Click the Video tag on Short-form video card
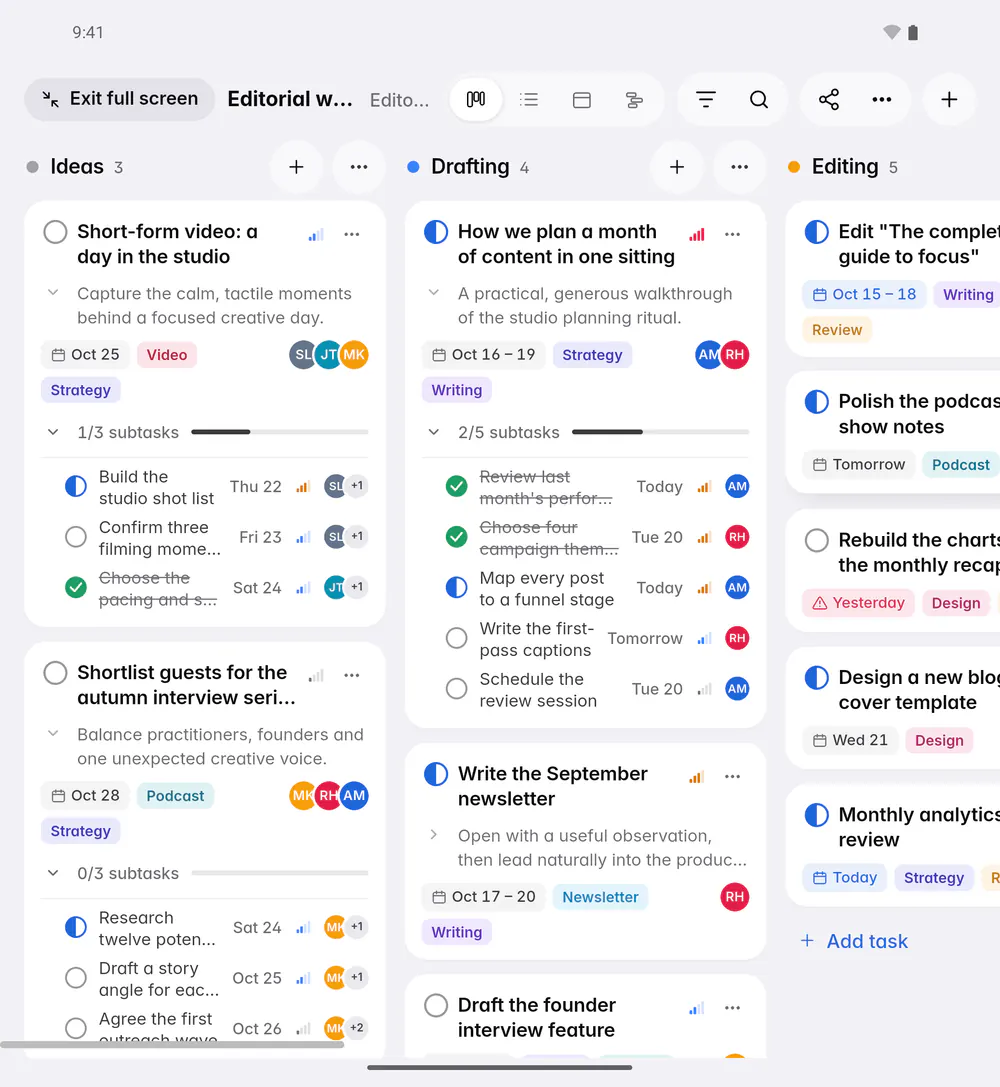Screen dimensions: 1000x1087 [167, 355]
